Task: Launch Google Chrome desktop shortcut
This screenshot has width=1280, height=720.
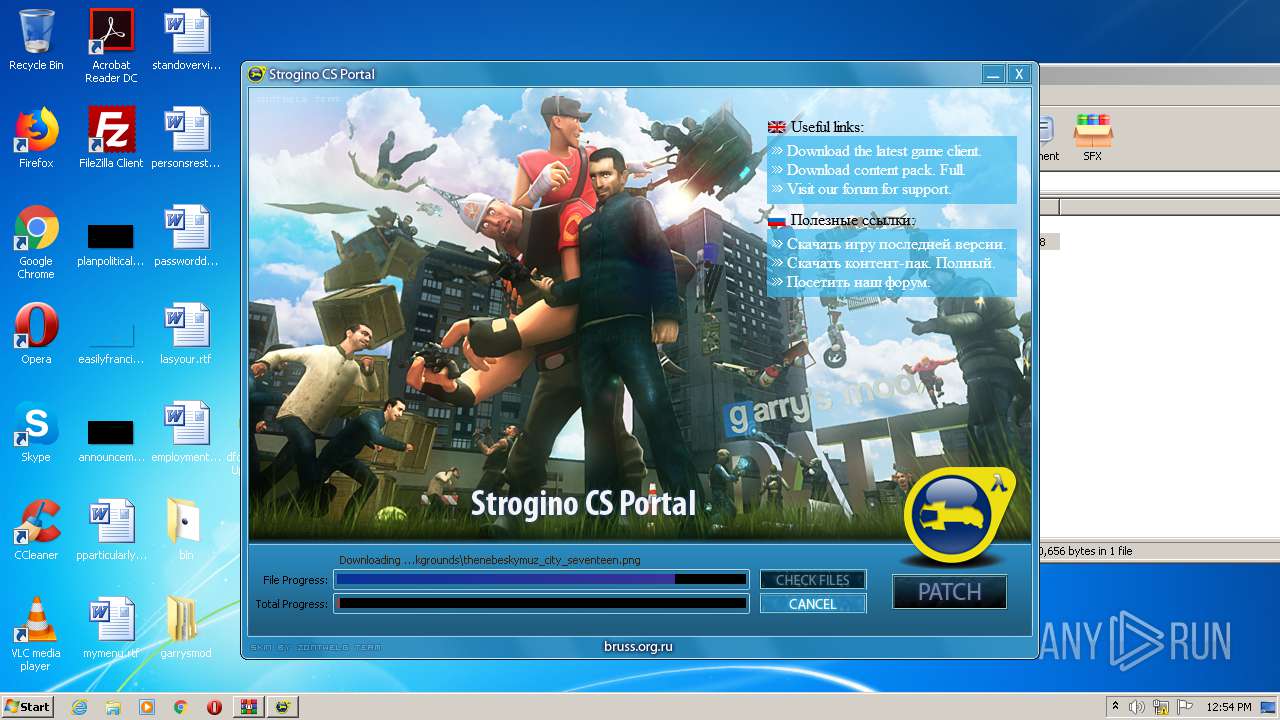Action: click(36, 242)
